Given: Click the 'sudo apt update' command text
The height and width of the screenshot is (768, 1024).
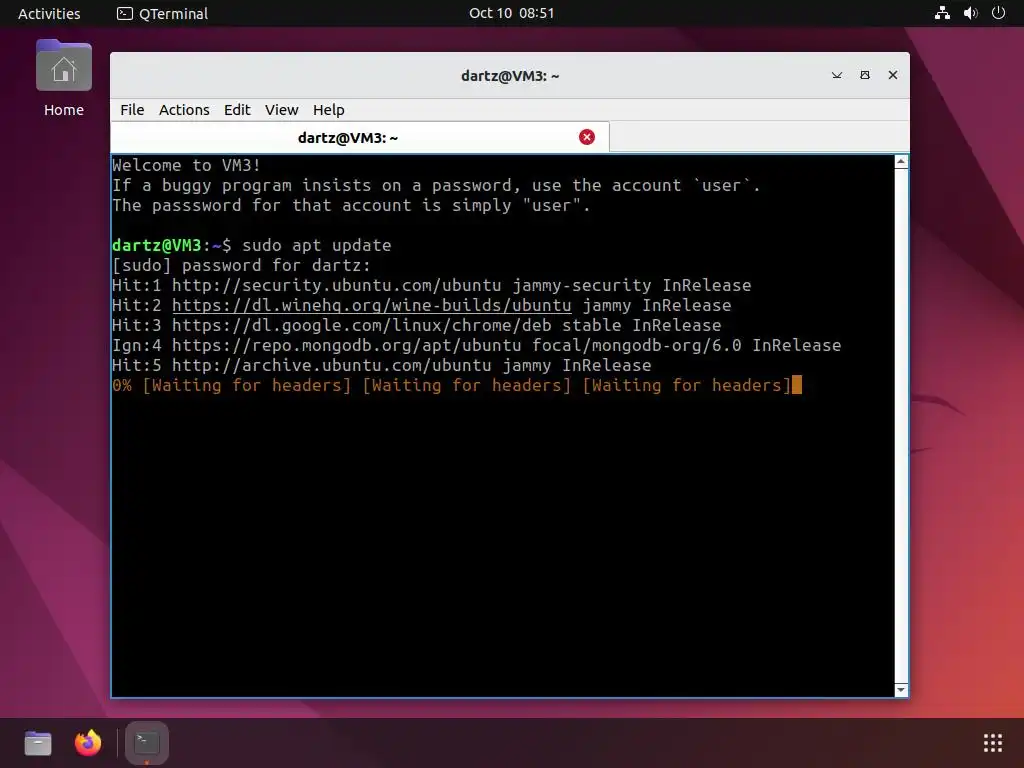Looking at the screenshot, I should 317,246.
